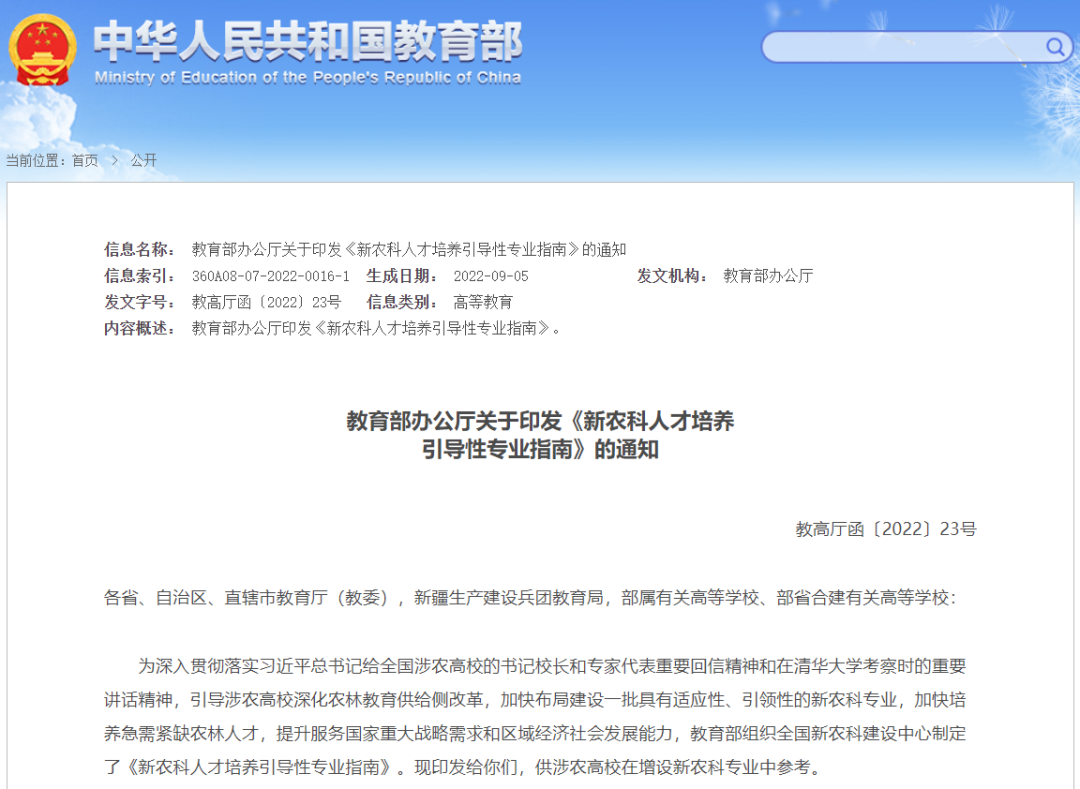Click the 中华人民共和国教育部 site title
Image resolution: width=1080 pixels, height=789 pixels.
click(x=308, y=41)
